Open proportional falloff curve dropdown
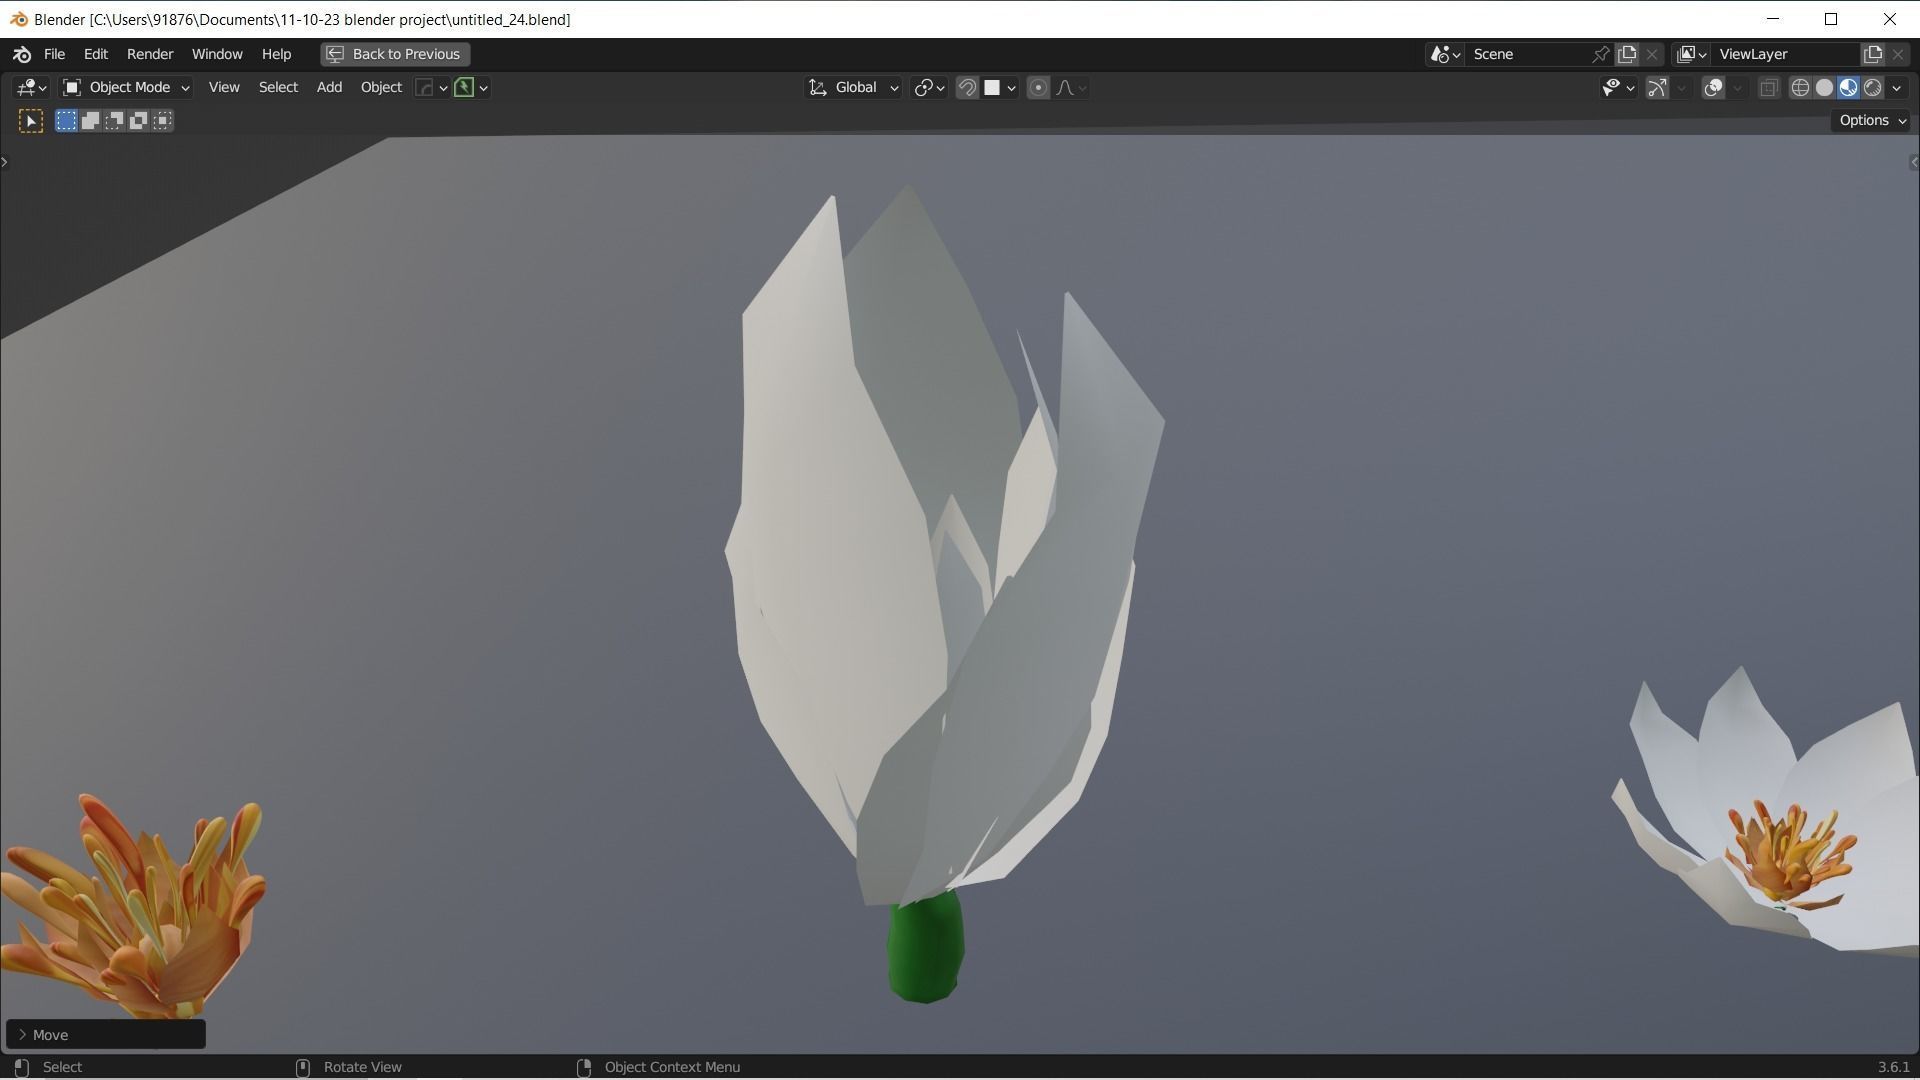This screenshot has height=1080, width=1920. click(1071, 88)
